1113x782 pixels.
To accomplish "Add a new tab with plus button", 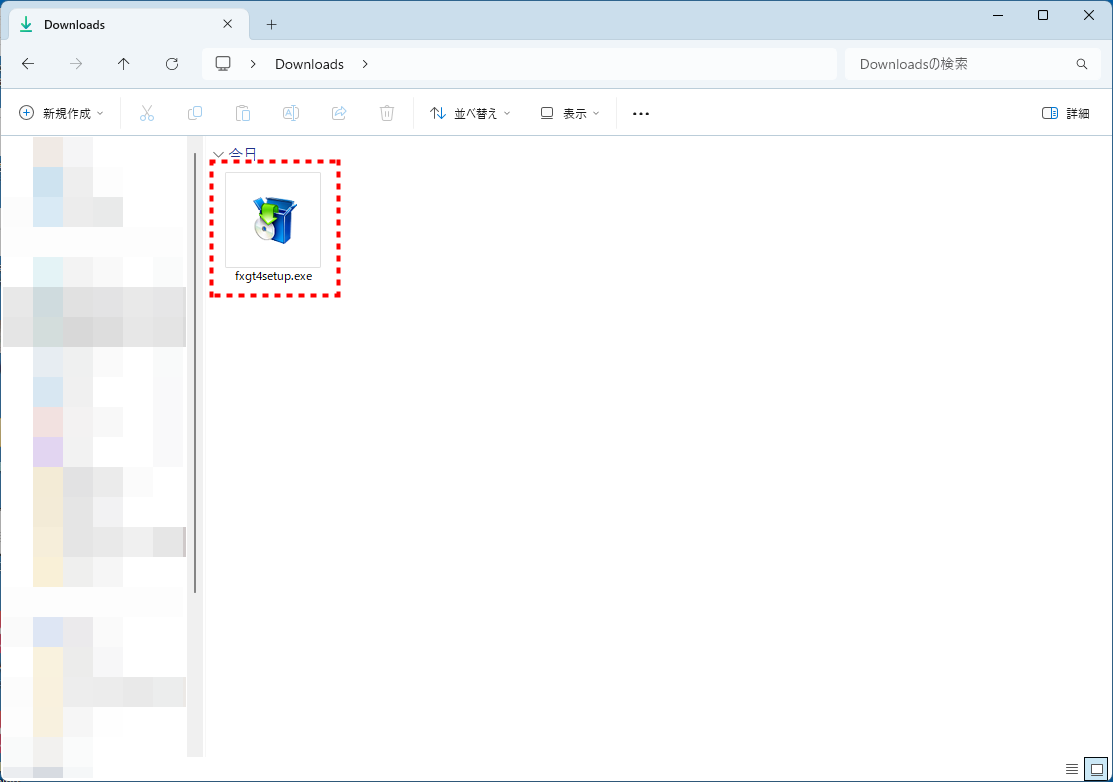I will [271, 24].
